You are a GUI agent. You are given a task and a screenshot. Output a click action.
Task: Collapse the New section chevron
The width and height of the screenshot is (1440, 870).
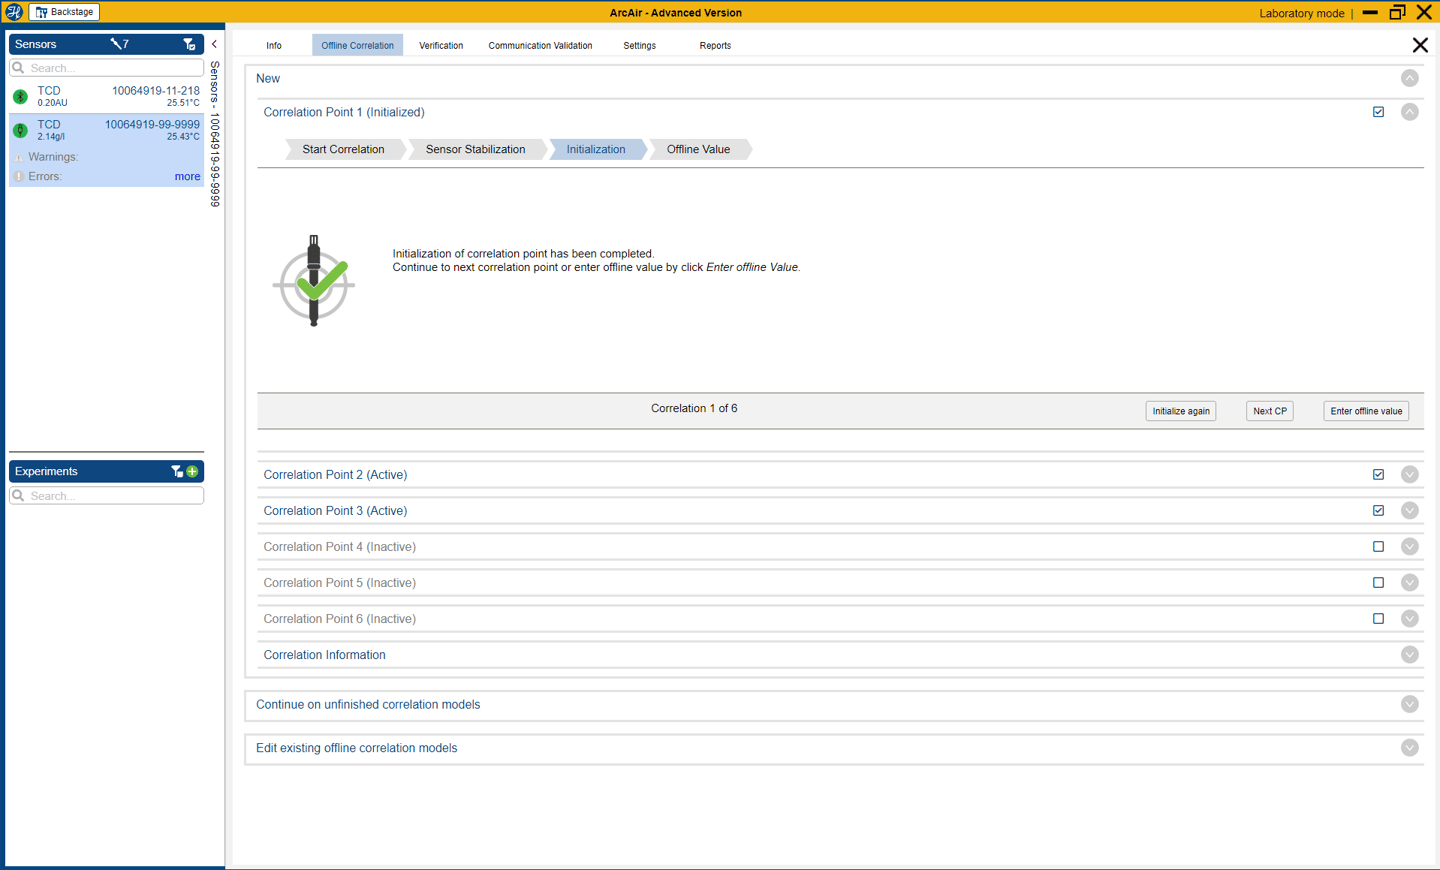1409,78
